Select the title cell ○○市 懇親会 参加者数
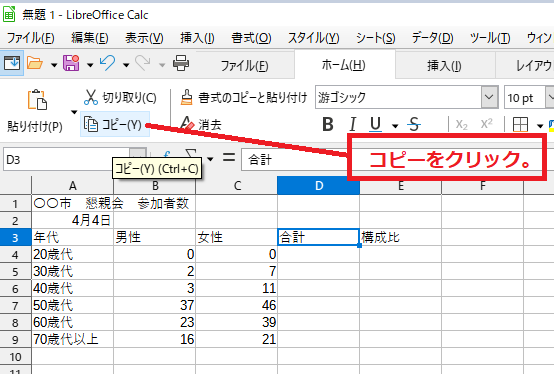 72,203
